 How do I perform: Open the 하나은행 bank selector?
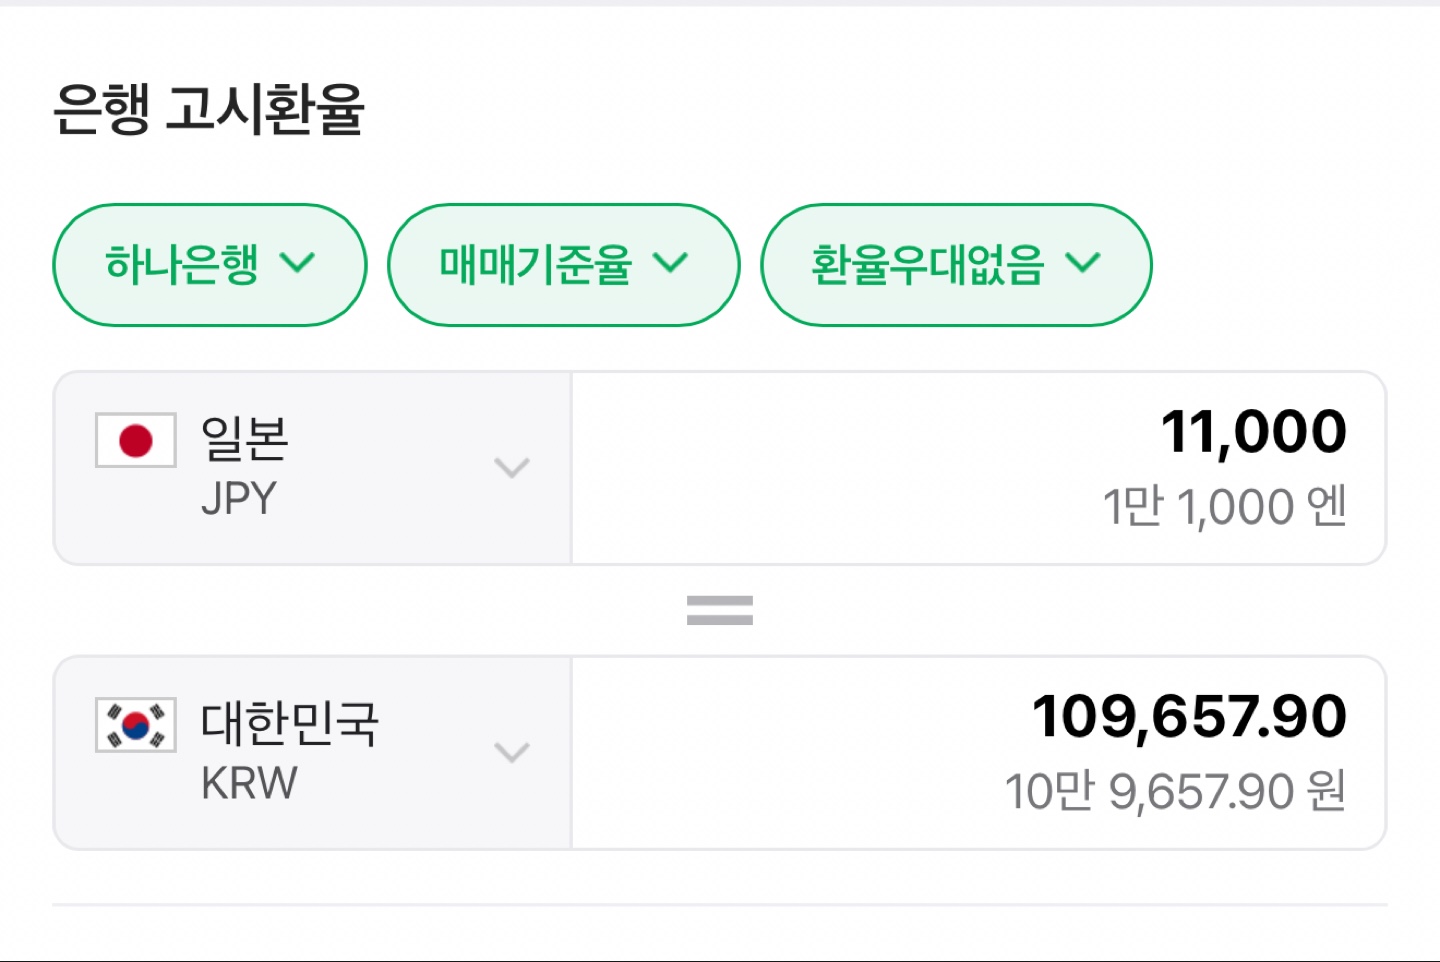point(209,265)
